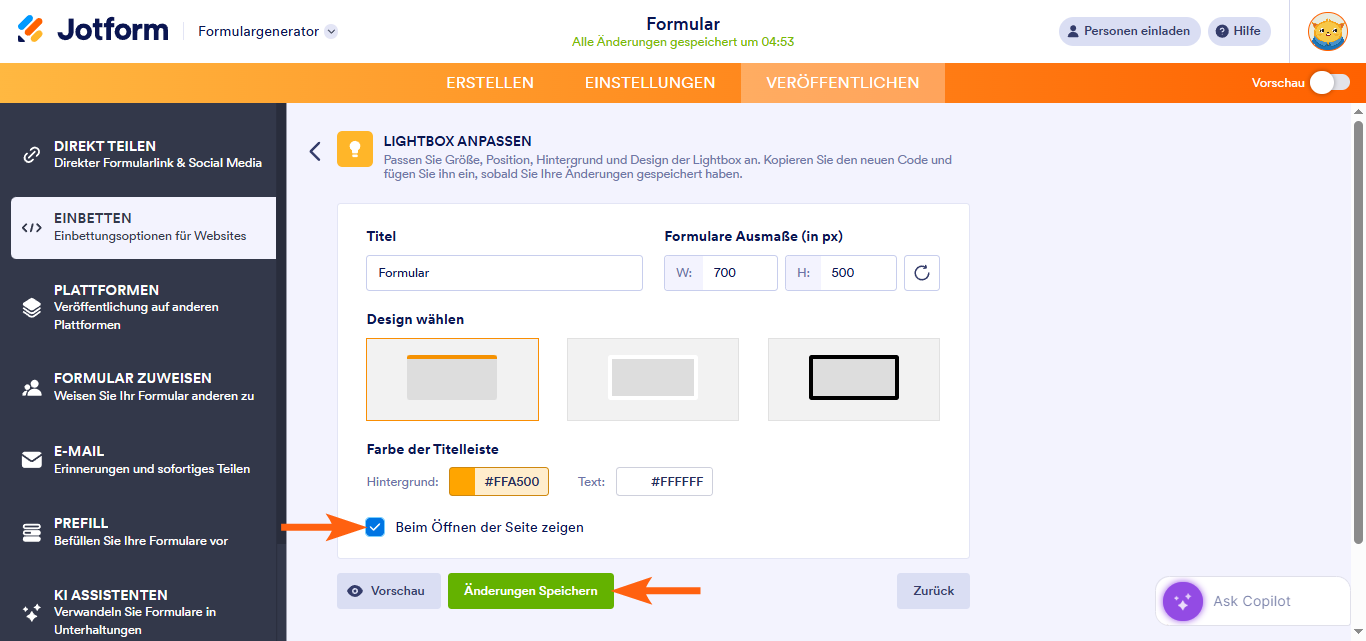Reset the form dimensions with the refresh icon
The image size is (1366, 641).
coord(921,272)
